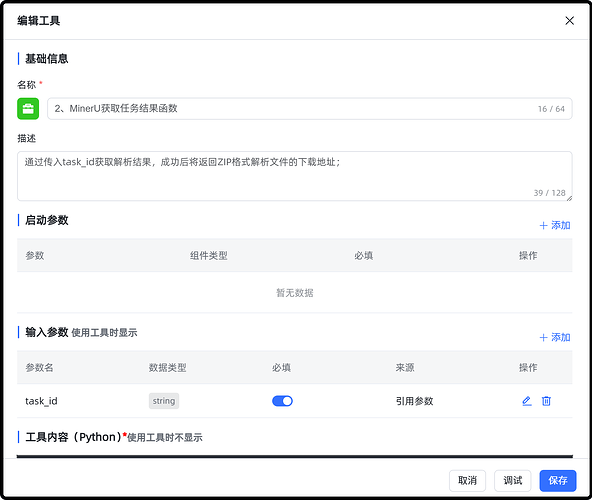
Task: Click the 取消 button
Action: [x=467, y=481]
